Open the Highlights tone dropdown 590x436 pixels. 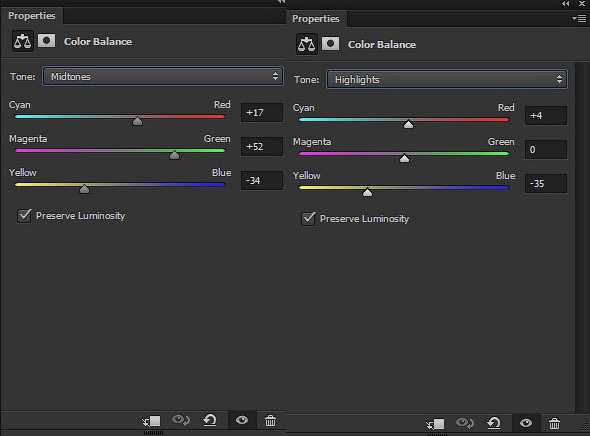pos(447,79)
